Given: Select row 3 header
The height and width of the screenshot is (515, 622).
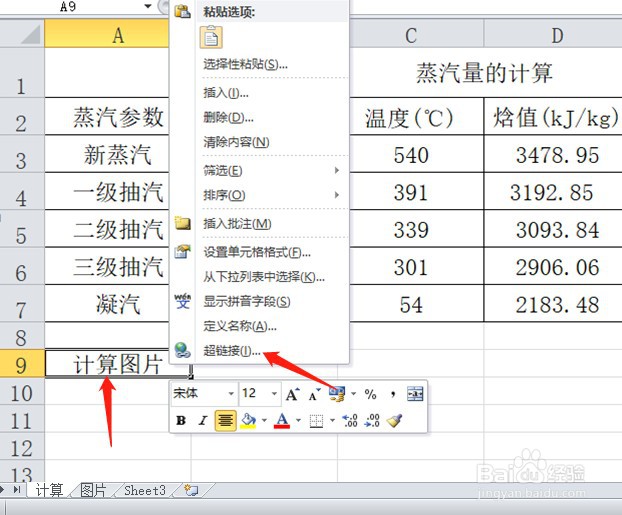Looking at the screenshot, I should (x=22, y=154).
